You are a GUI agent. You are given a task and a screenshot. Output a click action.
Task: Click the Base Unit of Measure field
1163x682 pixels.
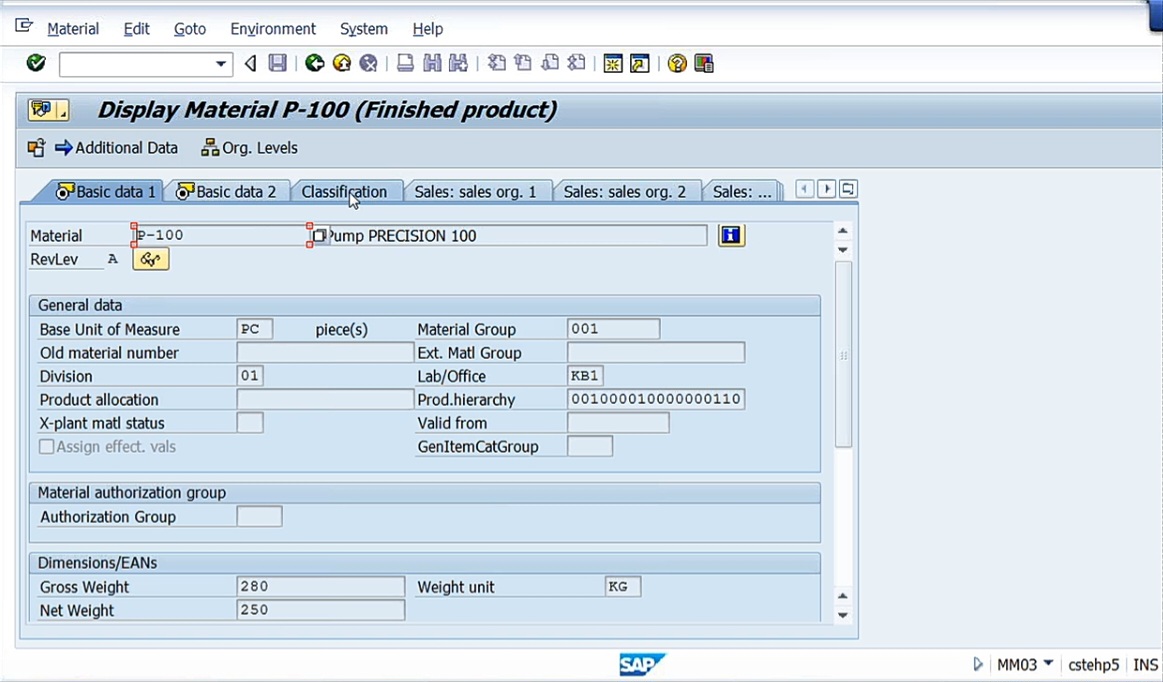(254, 329)
